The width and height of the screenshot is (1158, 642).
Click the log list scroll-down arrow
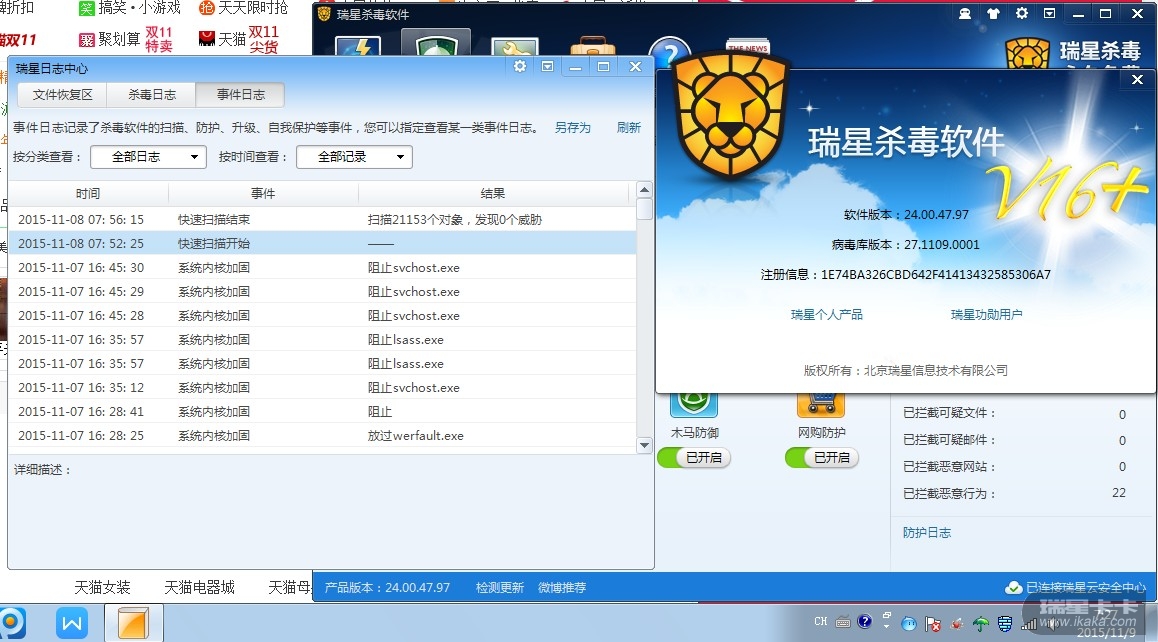(x=644, y=445)
